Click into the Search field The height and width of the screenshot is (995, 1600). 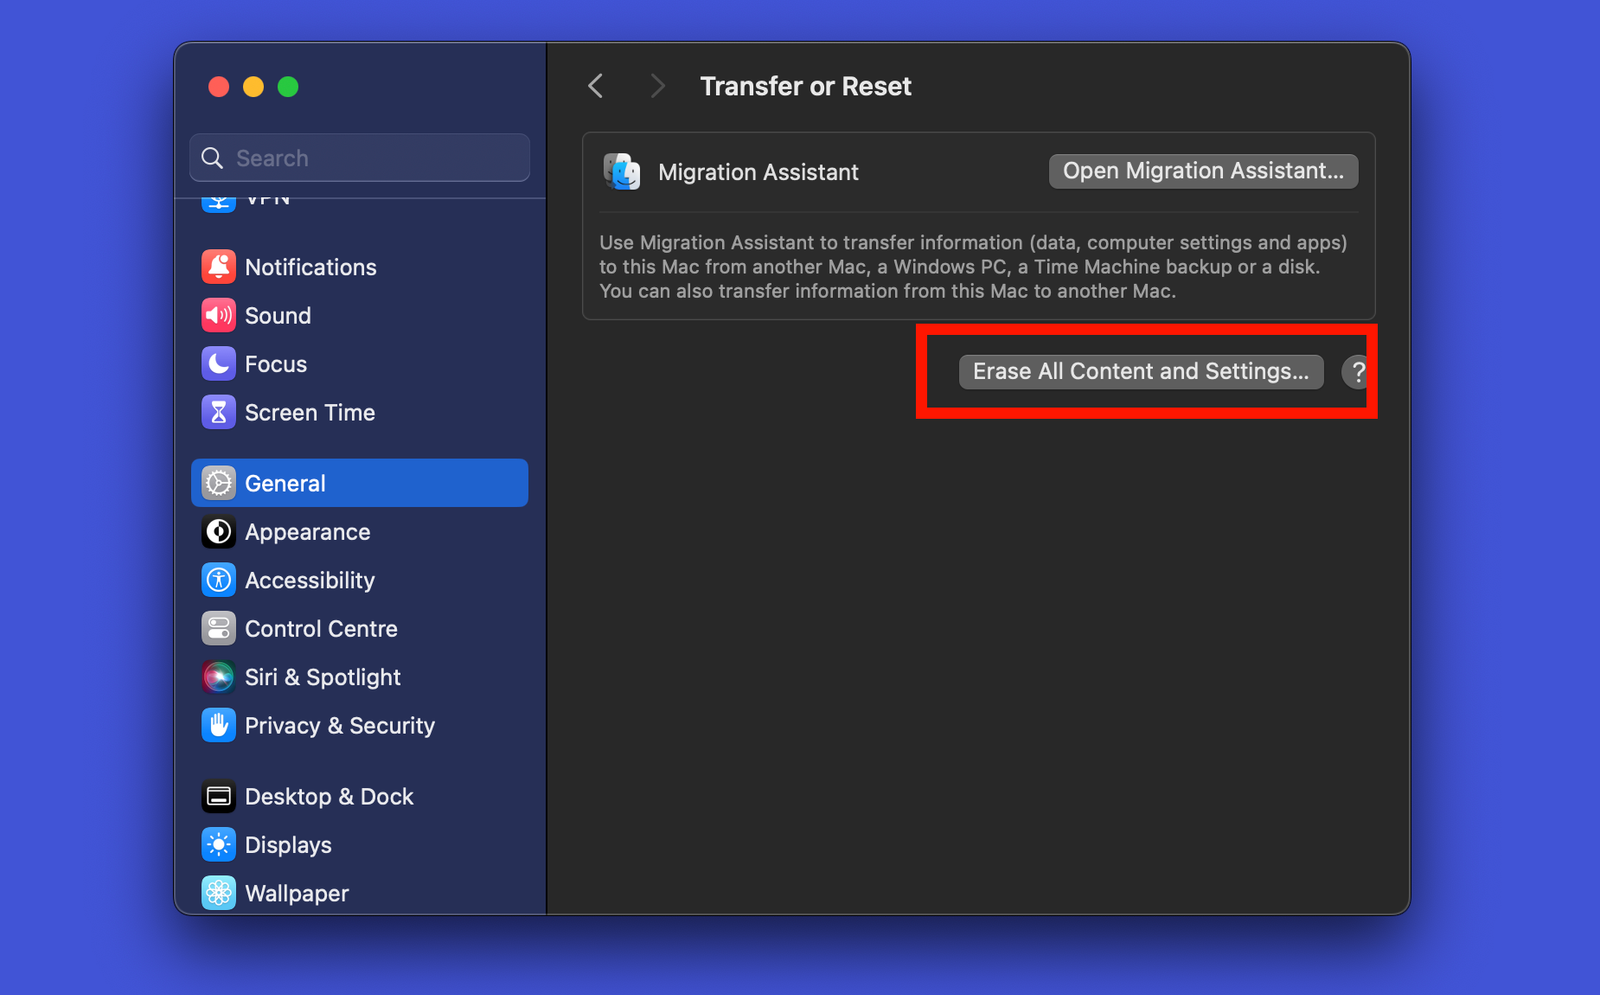[360, 158]
